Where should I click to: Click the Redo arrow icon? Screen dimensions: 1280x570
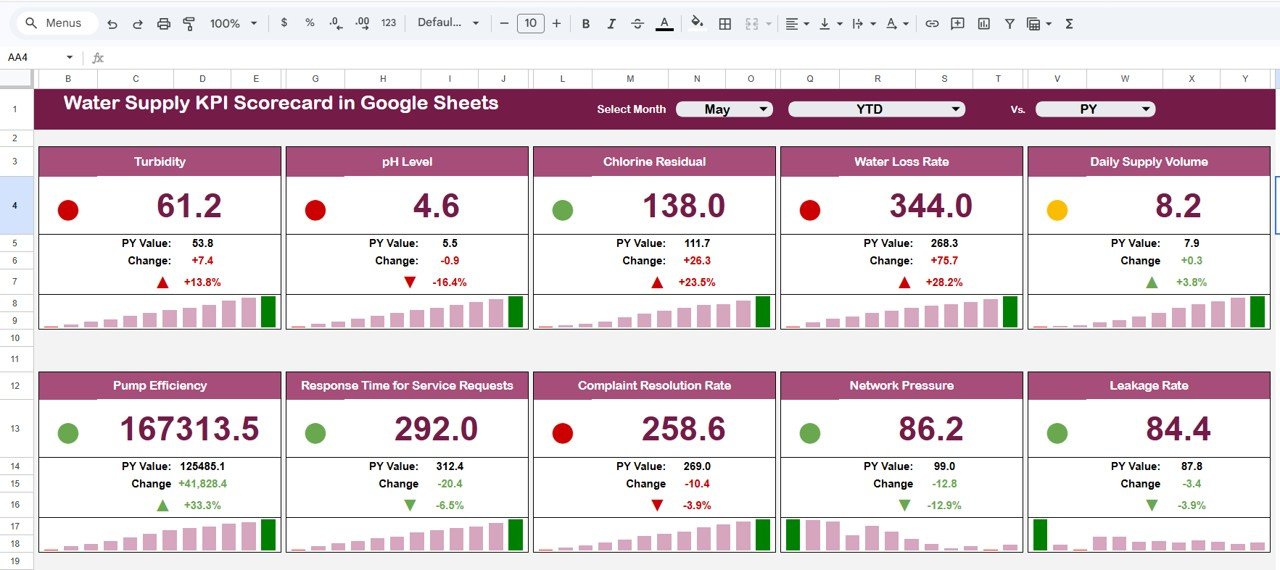[x=138, y=23]
